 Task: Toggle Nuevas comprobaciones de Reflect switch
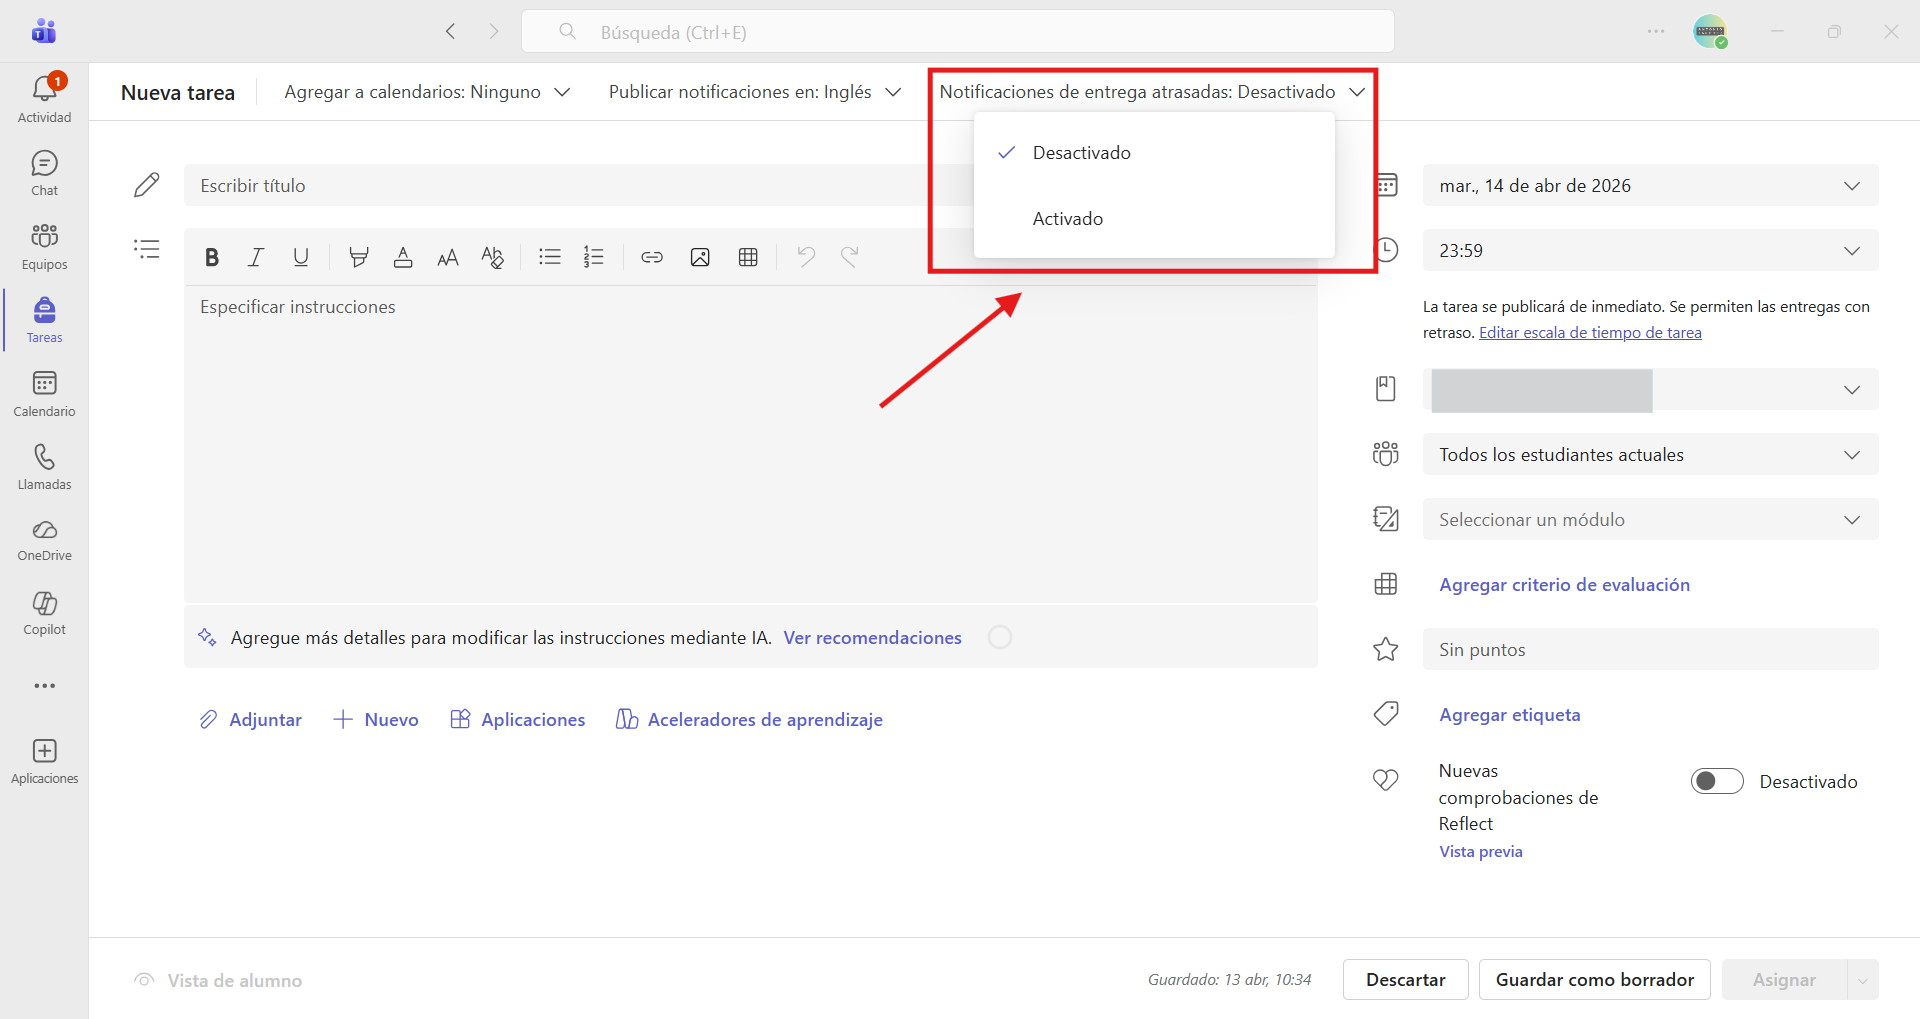[x=1717, y=781]
